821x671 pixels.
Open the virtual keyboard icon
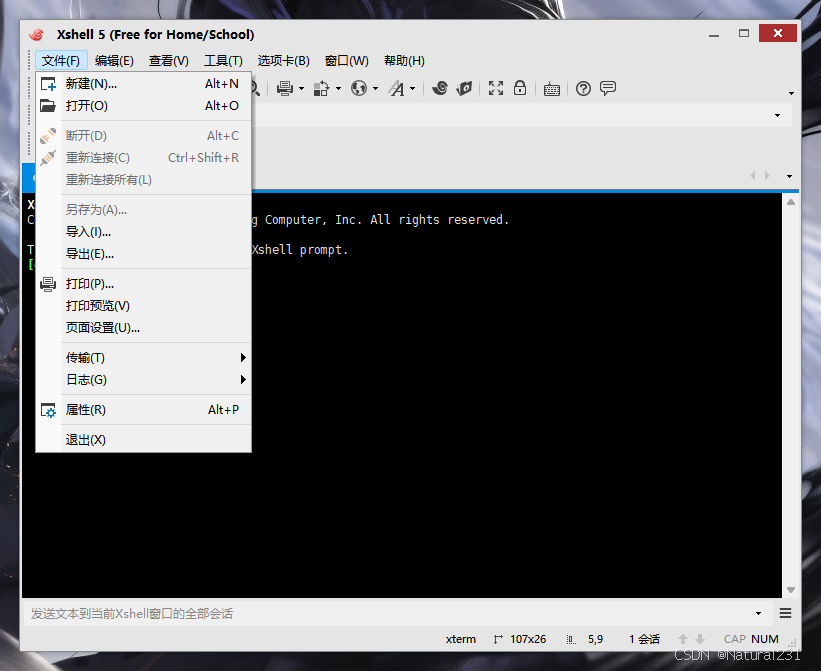(x=552, y=89)
